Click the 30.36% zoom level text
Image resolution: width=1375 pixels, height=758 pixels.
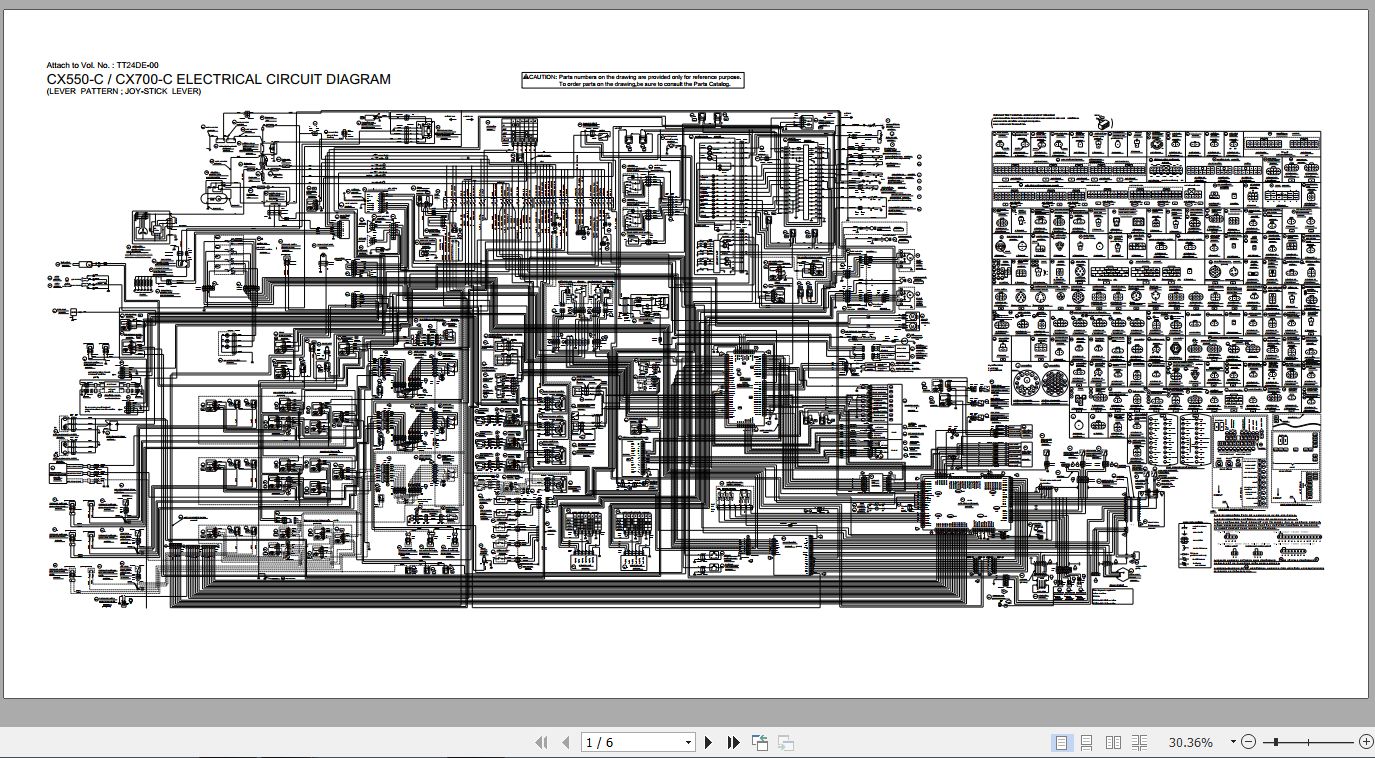1190,742
